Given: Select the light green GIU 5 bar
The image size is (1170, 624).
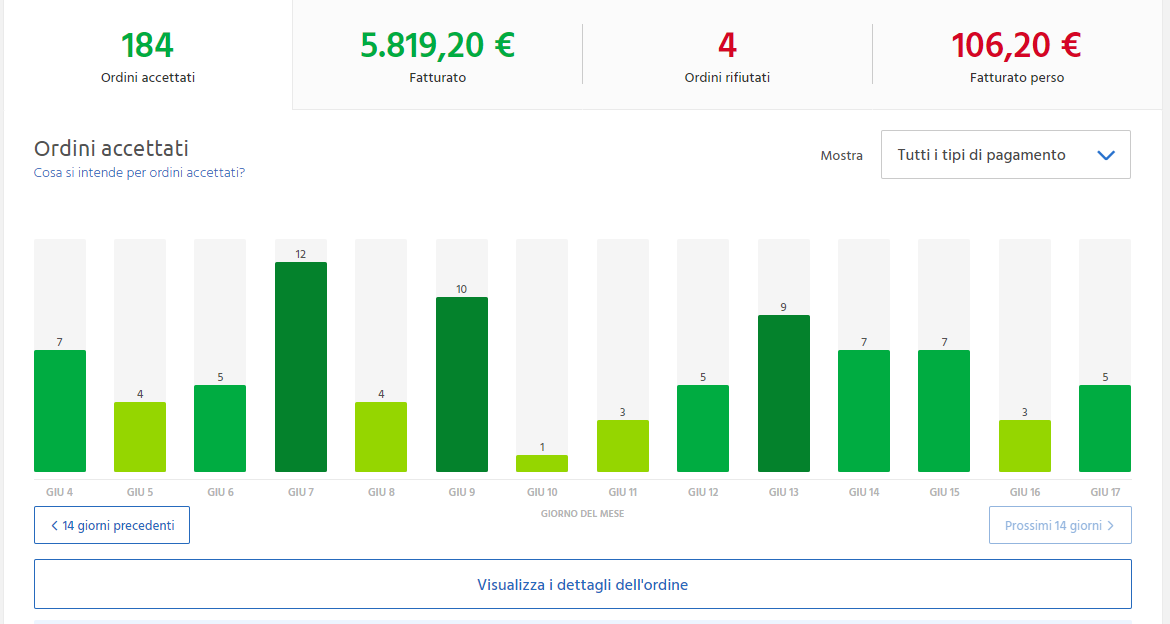Looking at the screenshot, I should coord(140,437).
